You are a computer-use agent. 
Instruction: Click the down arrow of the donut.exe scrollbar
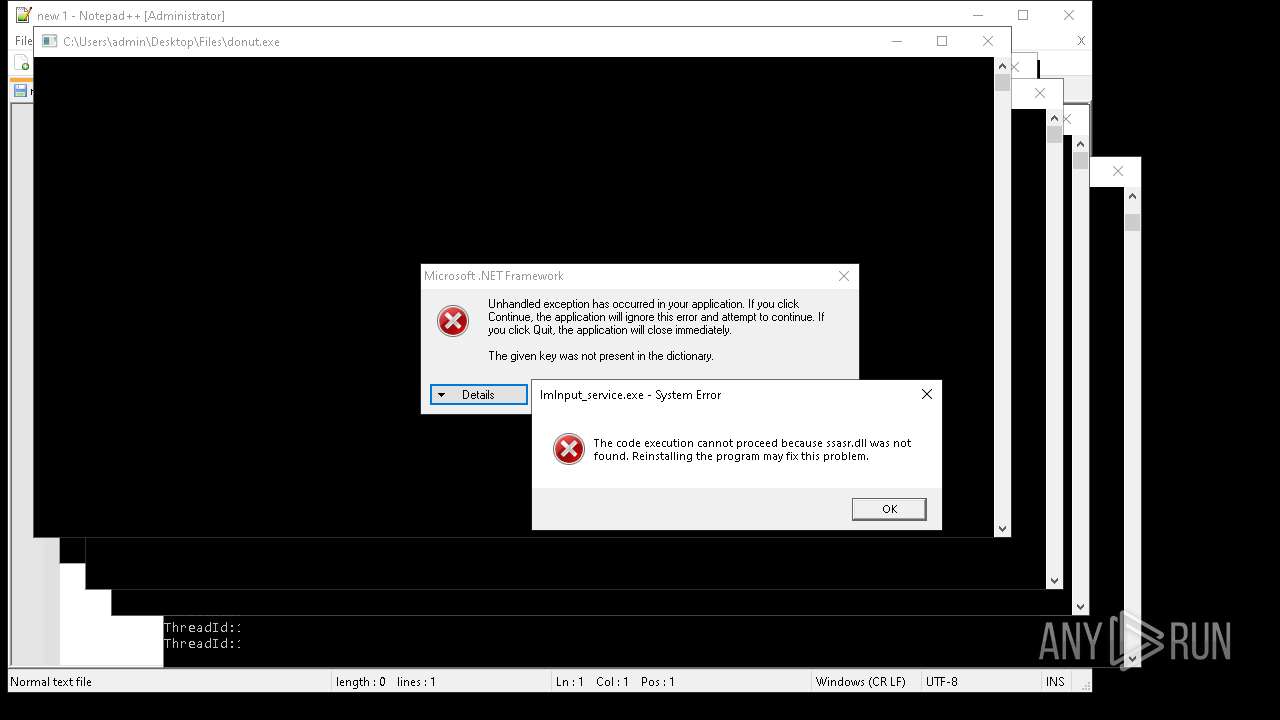click(x=1002, y=528)
